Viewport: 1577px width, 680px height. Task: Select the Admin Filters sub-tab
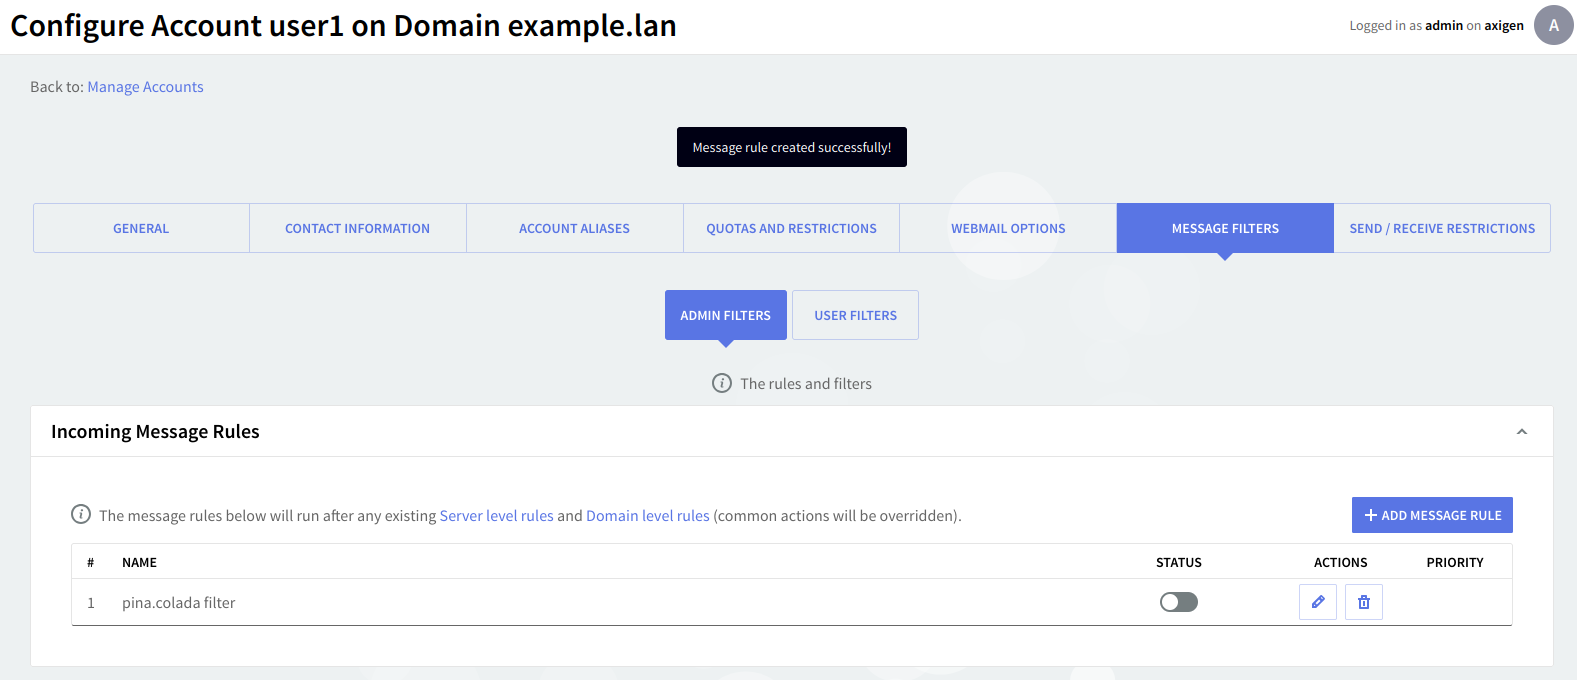[x=725, y=315]
